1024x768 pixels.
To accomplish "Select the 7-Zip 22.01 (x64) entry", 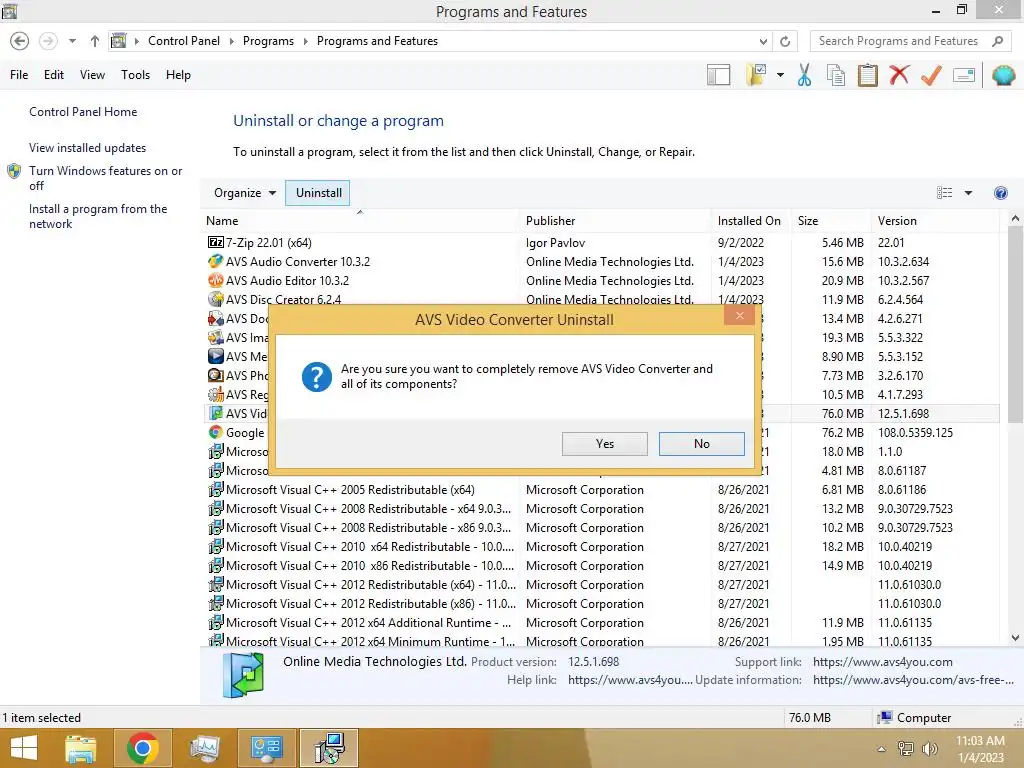I will 601,242.
